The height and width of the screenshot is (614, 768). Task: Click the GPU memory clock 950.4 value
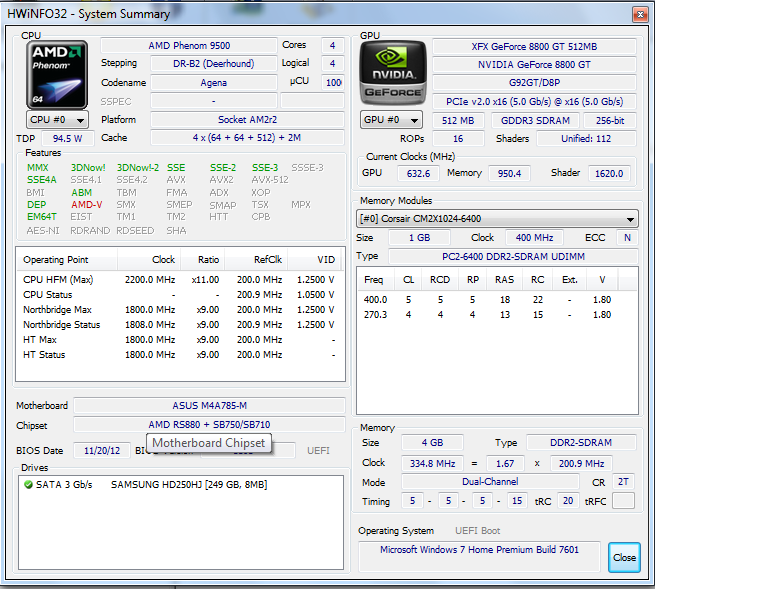point(509,173)
